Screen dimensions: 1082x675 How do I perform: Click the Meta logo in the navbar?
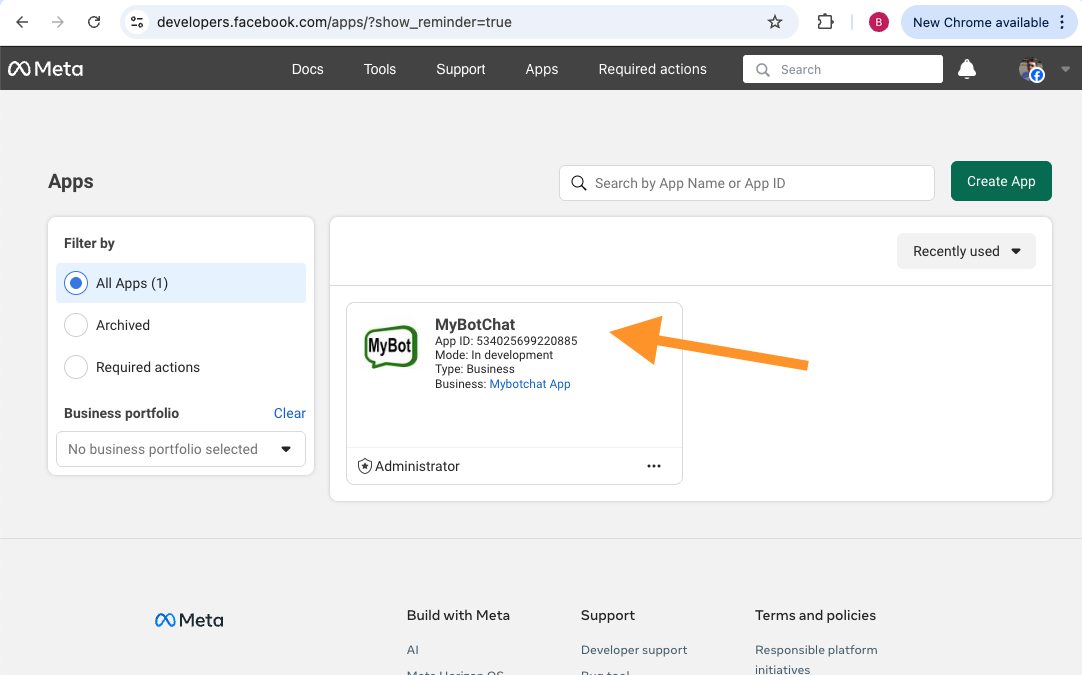pyautogui.click(x=45, y=68)
